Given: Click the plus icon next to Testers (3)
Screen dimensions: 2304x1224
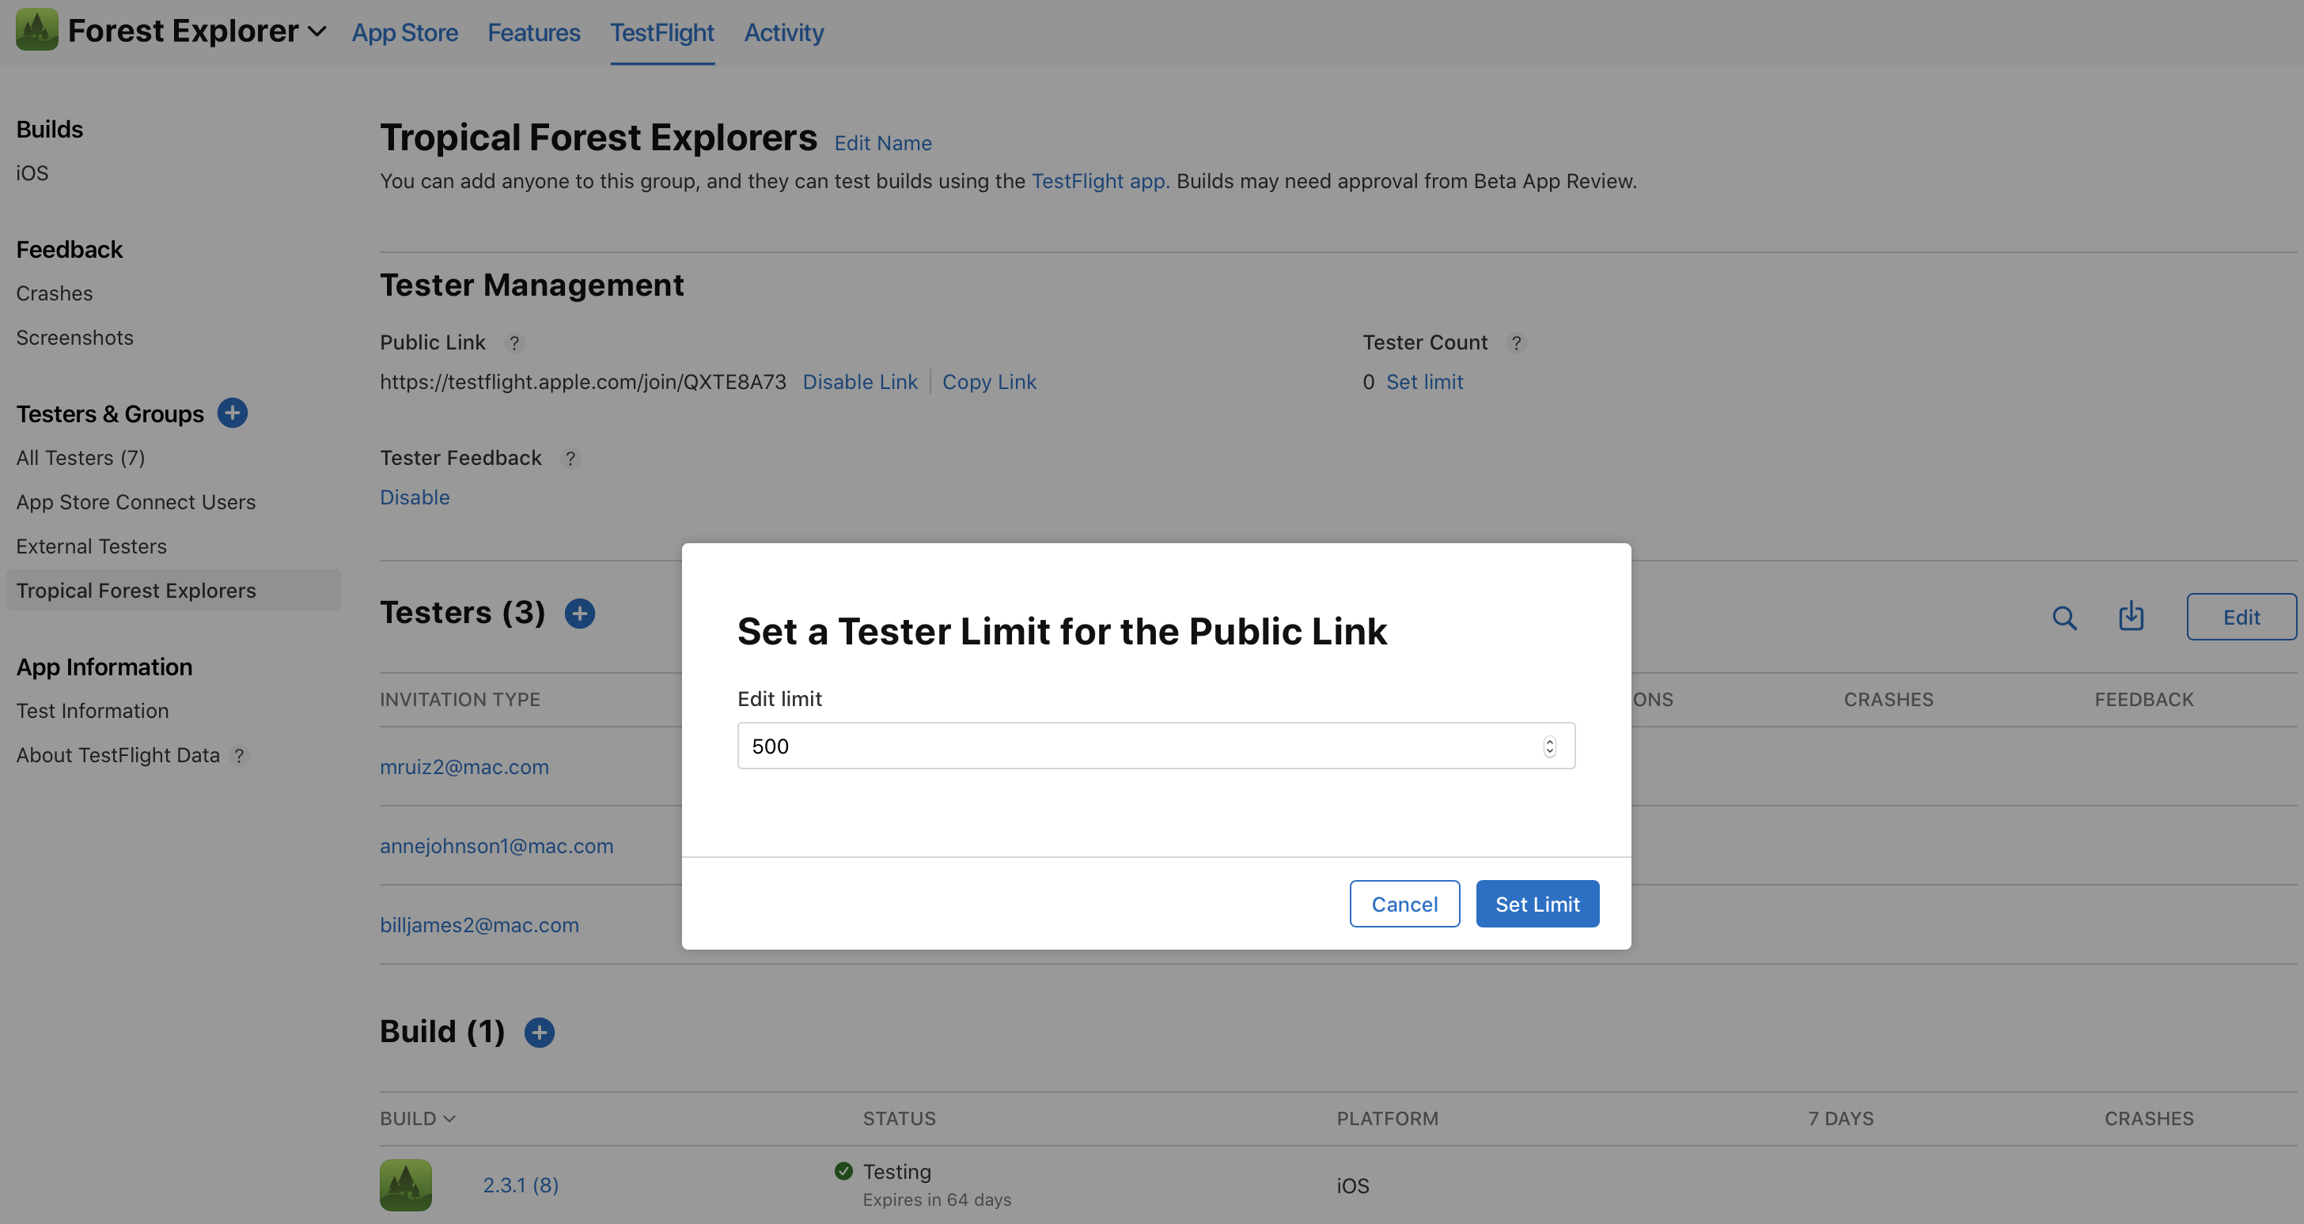Looking at the screenshot, I should pyautogui.click(x=580, y=613).
